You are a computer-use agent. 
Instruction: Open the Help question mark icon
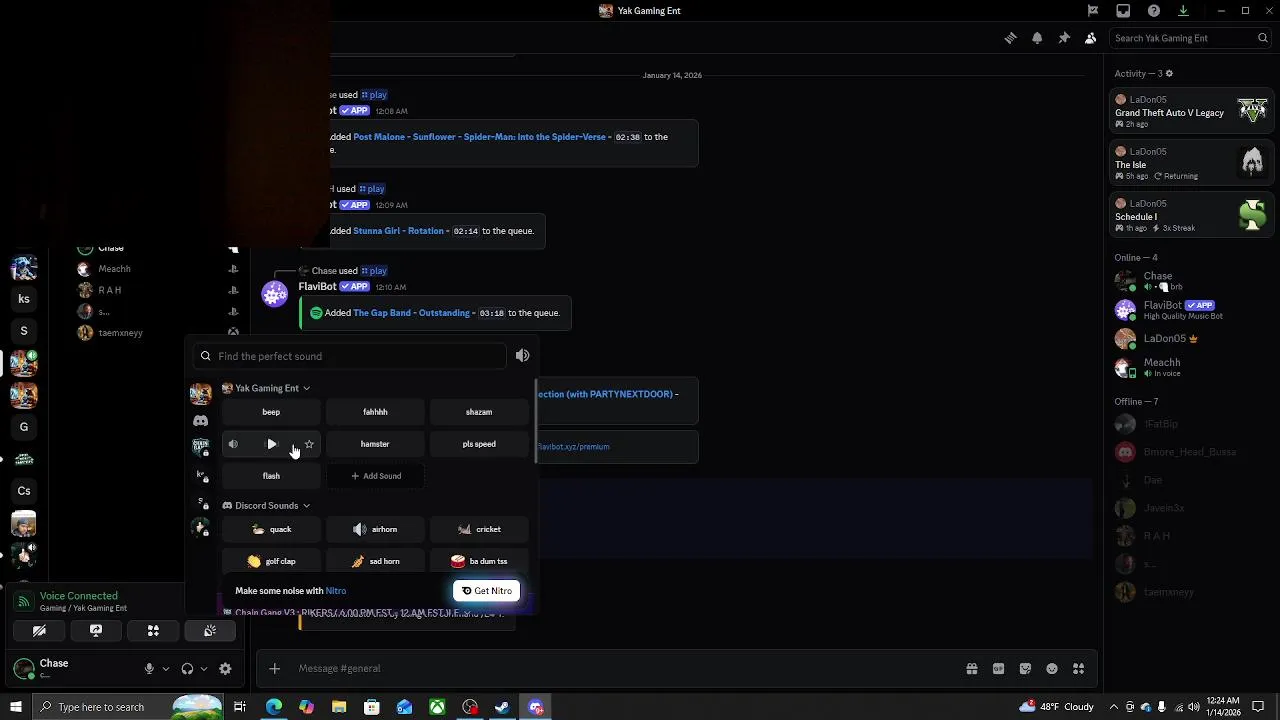[x=1154, y=11]
